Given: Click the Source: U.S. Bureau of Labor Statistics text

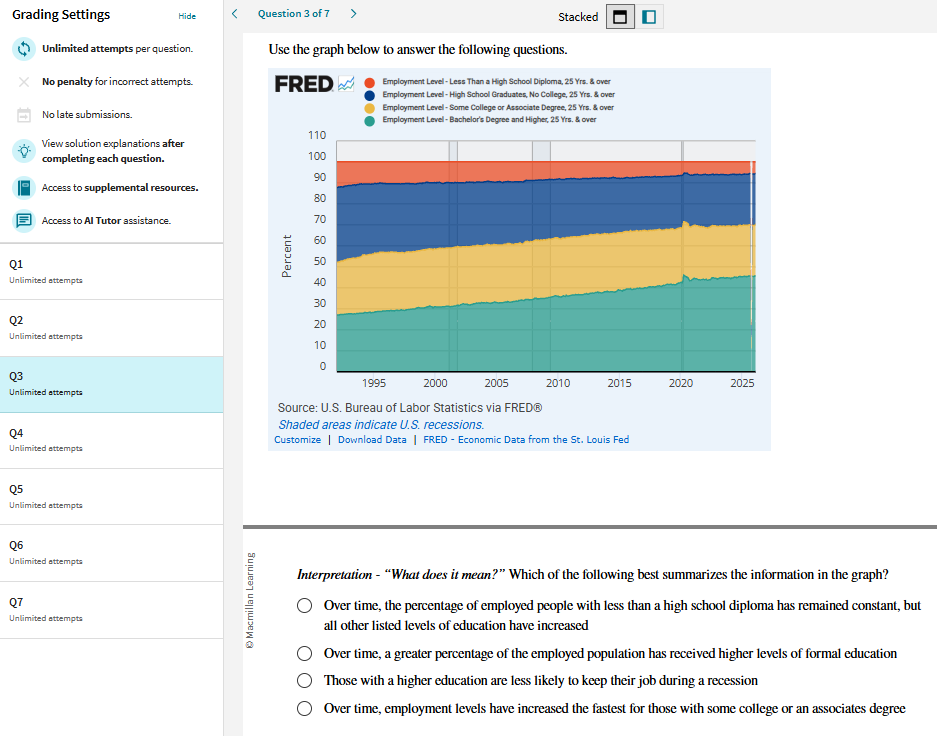Looking at the screenshot, I should pos(410,408).
